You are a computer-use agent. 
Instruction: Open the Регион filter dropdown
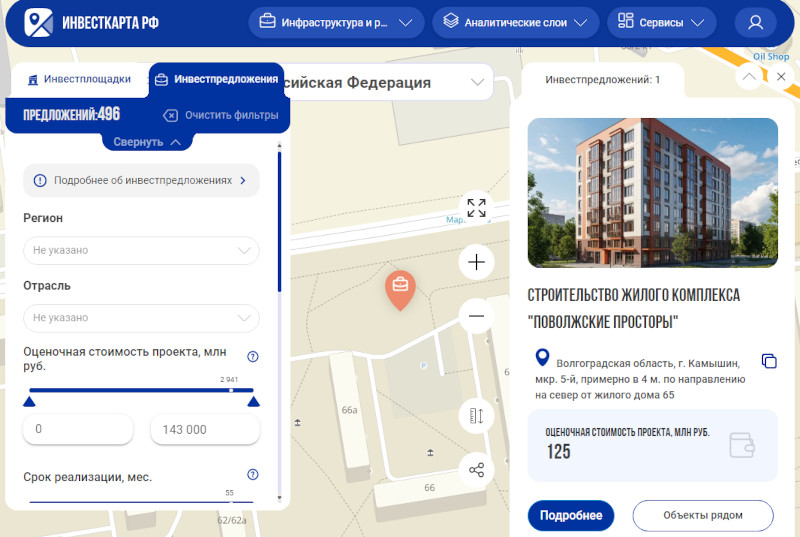pos(141,250)
